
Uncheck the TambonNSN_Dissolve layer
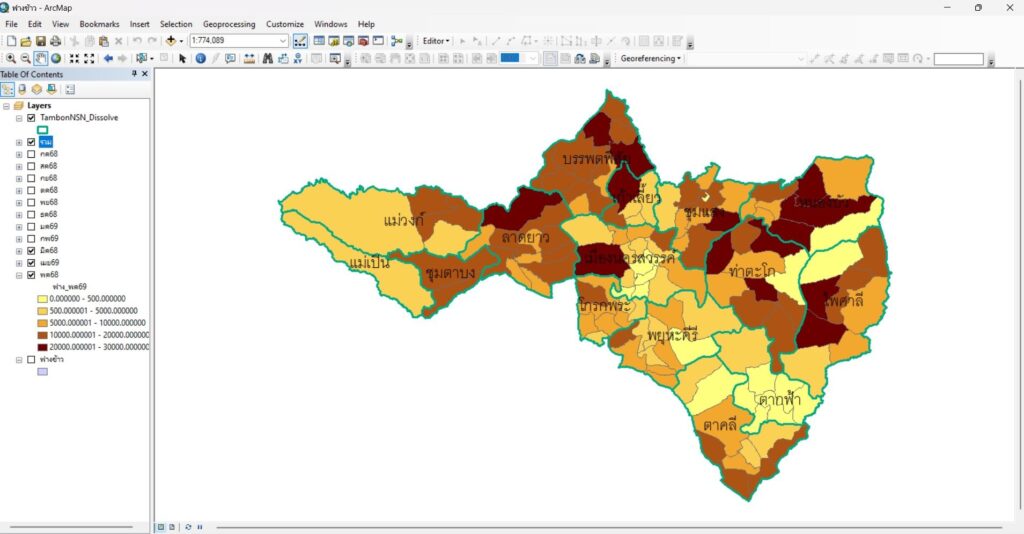click(31, 117)
